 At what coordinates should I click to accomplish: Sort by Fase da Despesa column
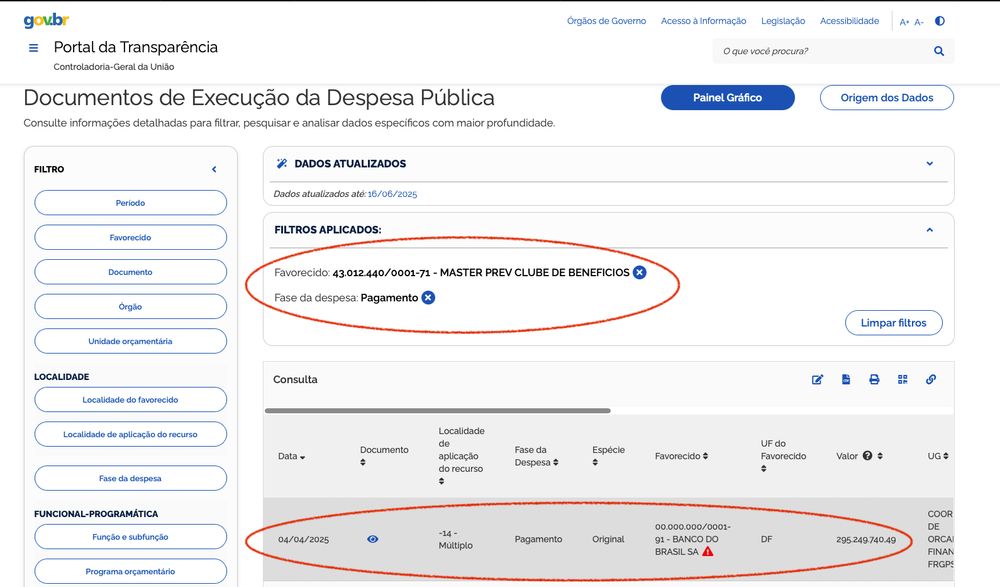coord(555,463)
